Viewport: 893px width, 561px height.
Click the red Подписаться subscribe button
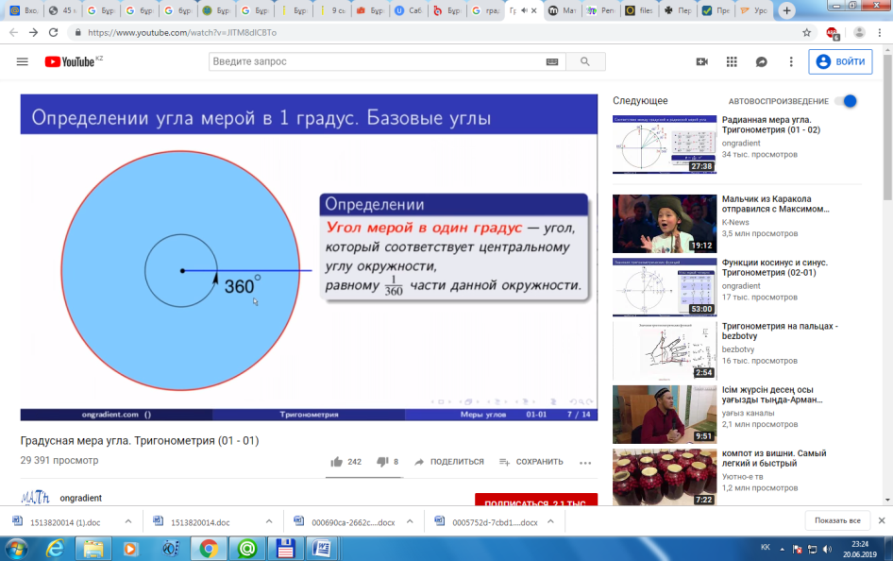536,499
